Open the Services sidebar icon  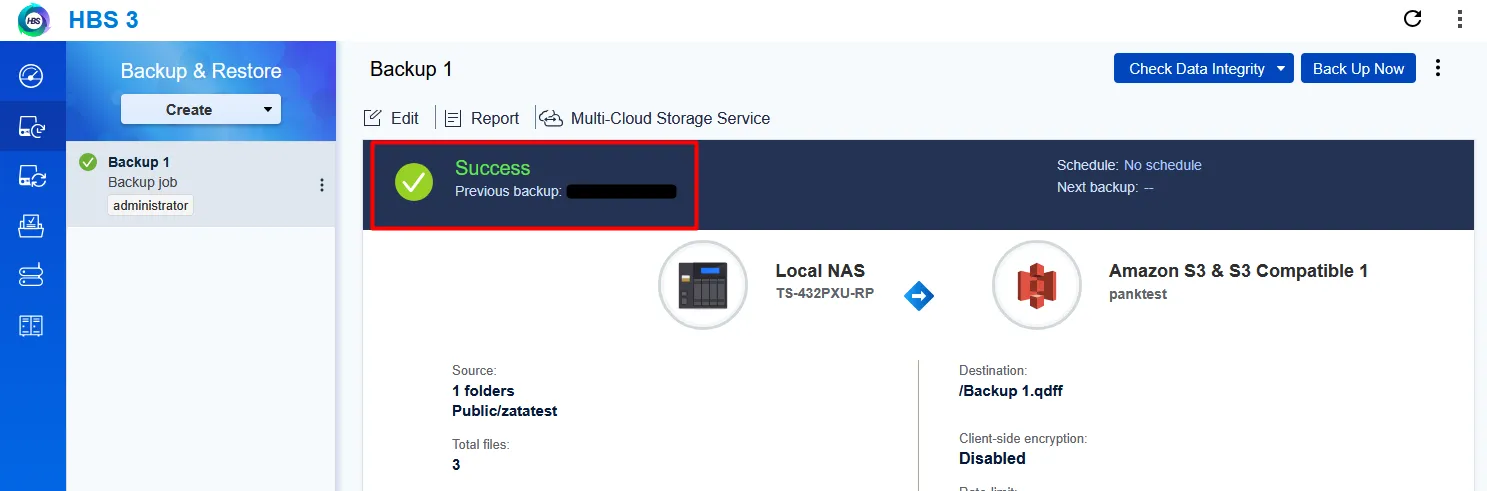tap(32, 276)
